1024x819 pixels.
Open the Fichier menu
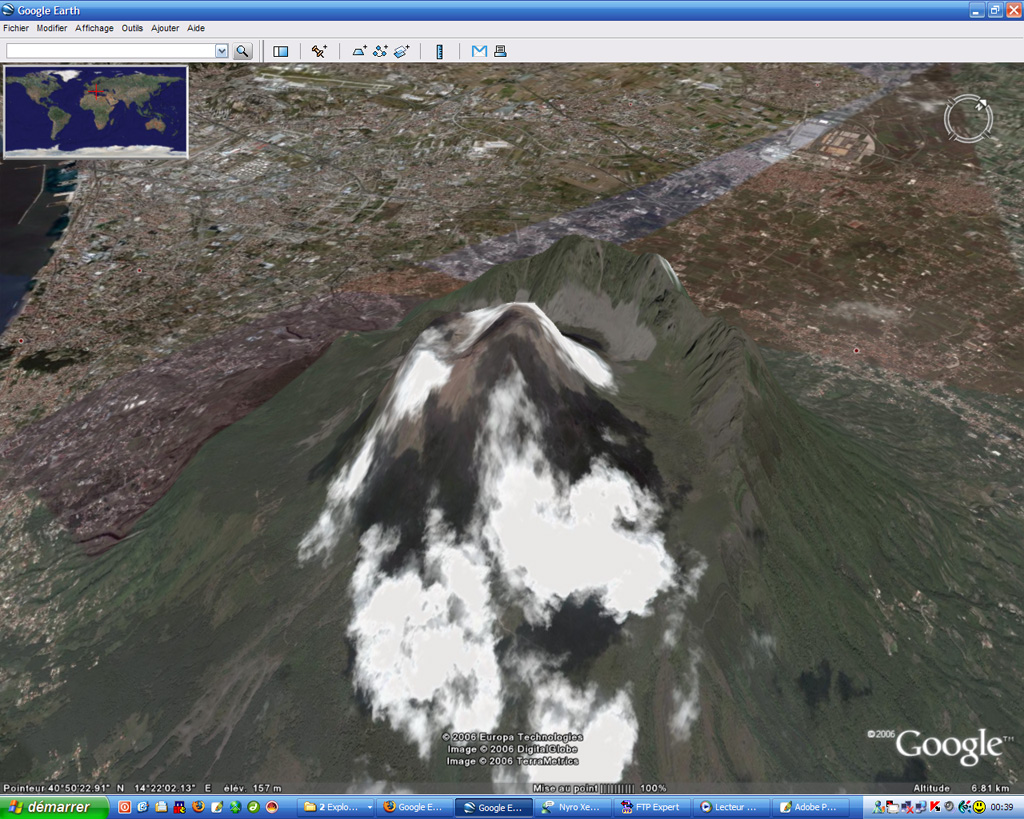click(x=16, y=28)
